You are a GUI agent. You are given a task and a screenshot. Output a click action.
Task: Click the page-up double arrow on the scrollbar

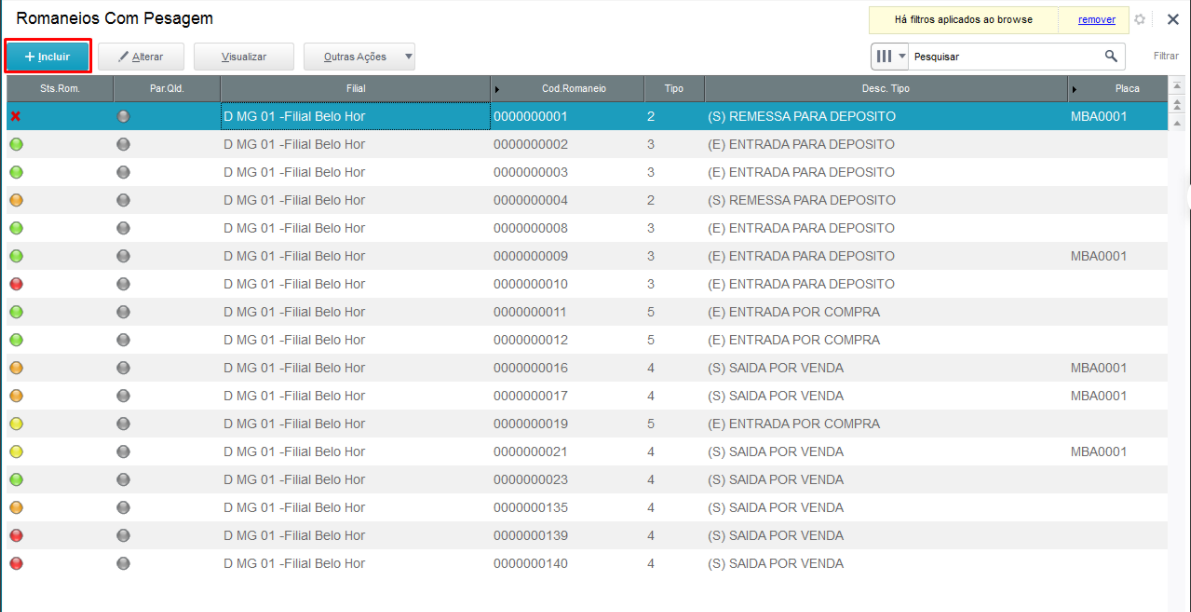pyautogui.click(x=1178, y=104)
